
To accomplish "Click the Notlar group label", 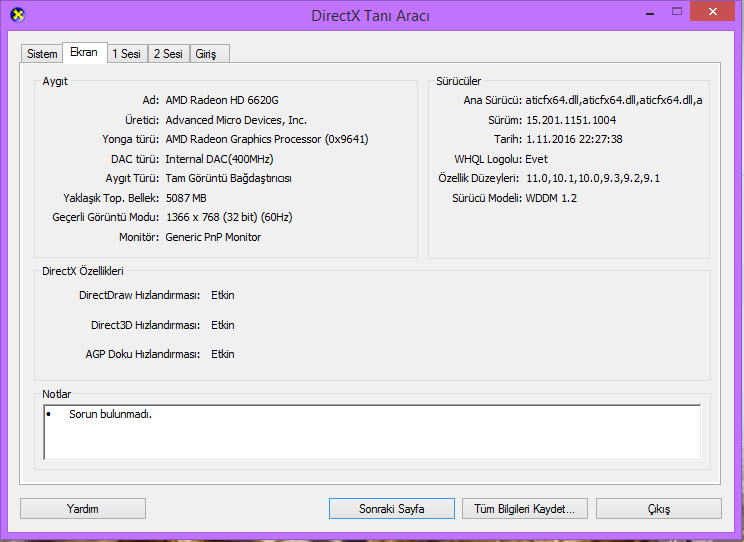I will [56, 394].
